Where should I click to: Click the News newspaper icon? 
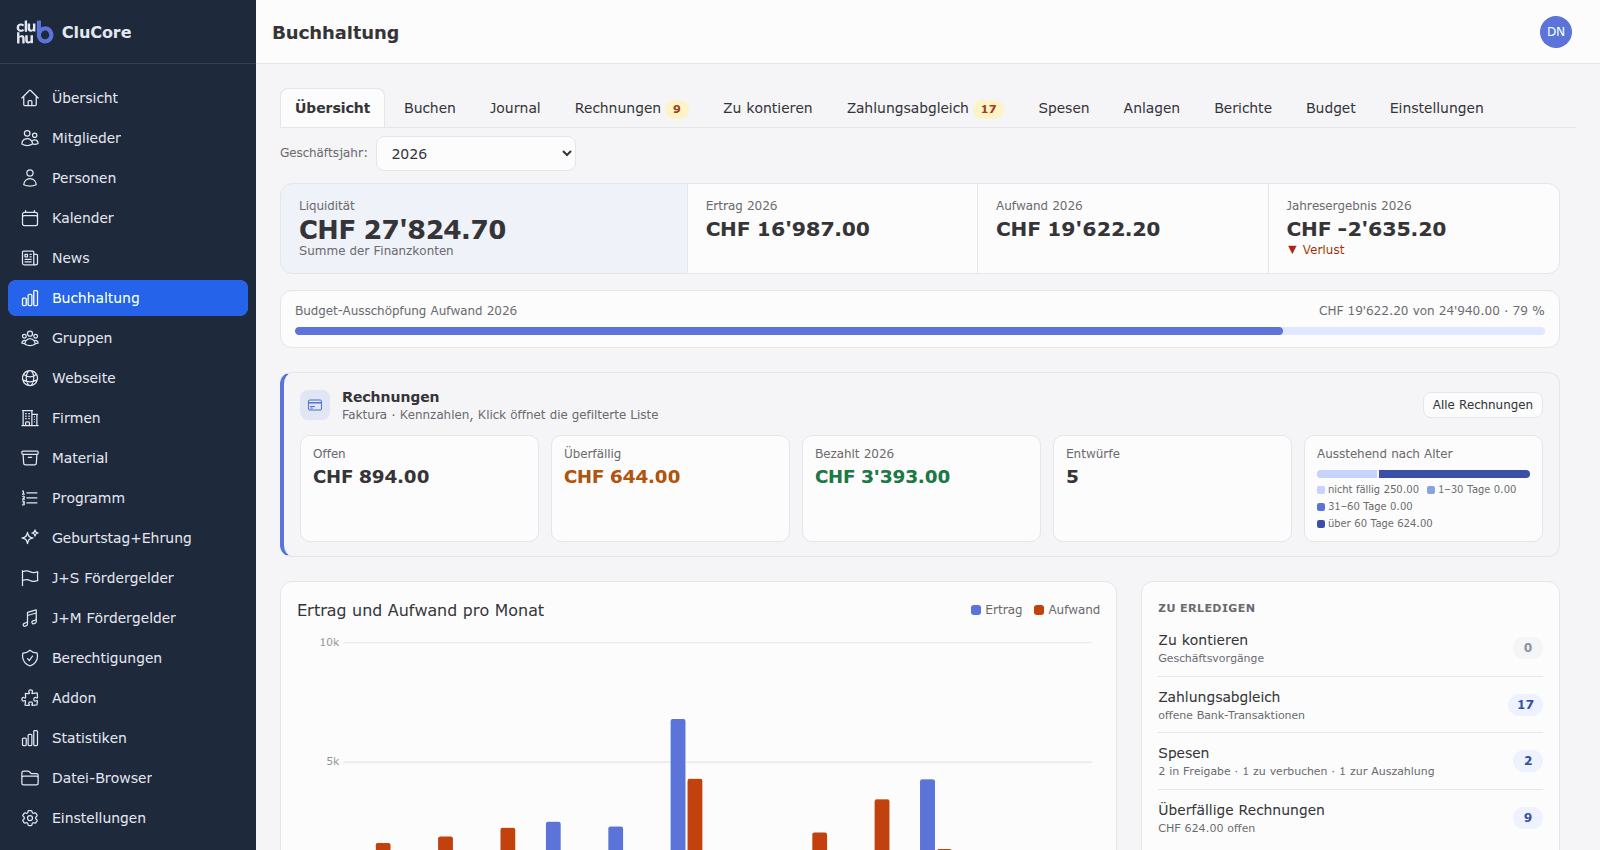click(30, 258)
